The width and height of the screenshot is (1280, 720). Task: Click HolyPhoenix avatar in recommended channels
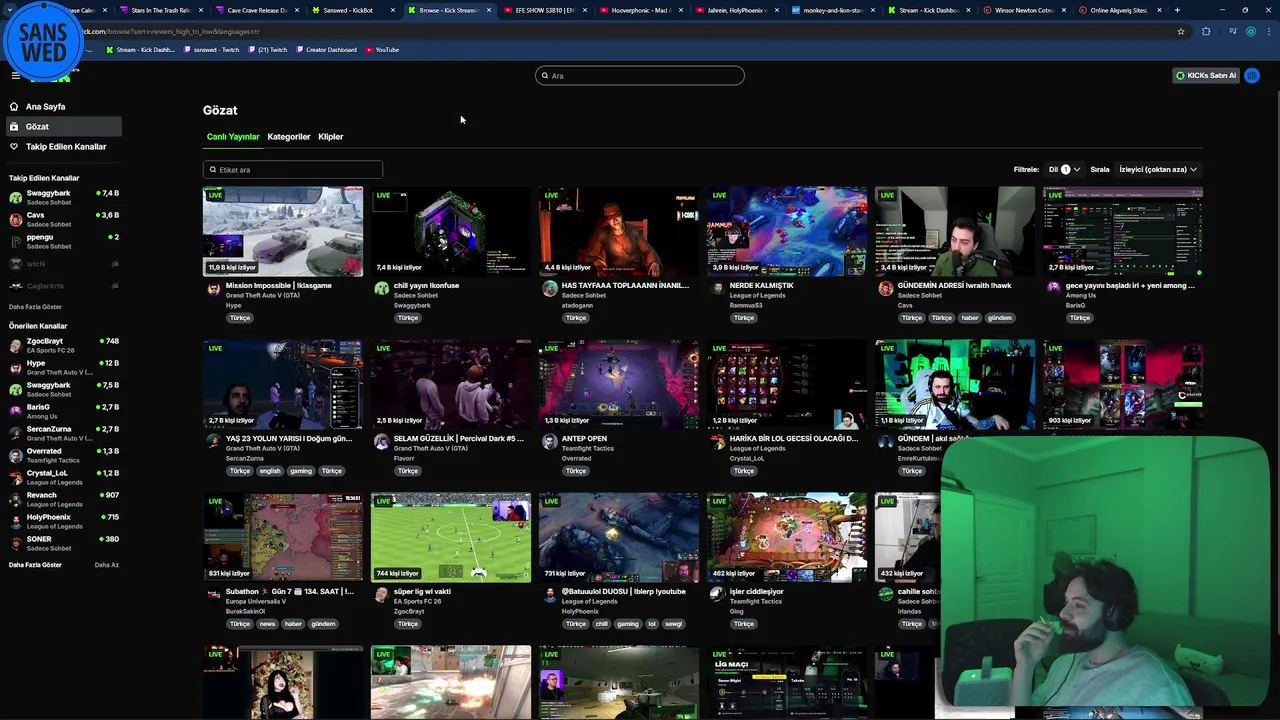[15, 521]
